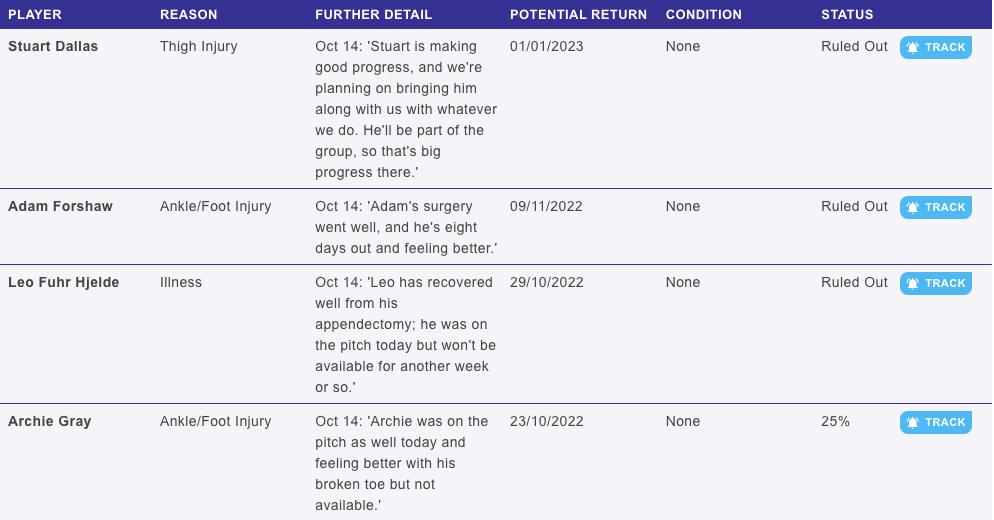Track Leo Fuhr Hjelde updates
Viewport: 994px width, 520px height.
coord(936,283)
